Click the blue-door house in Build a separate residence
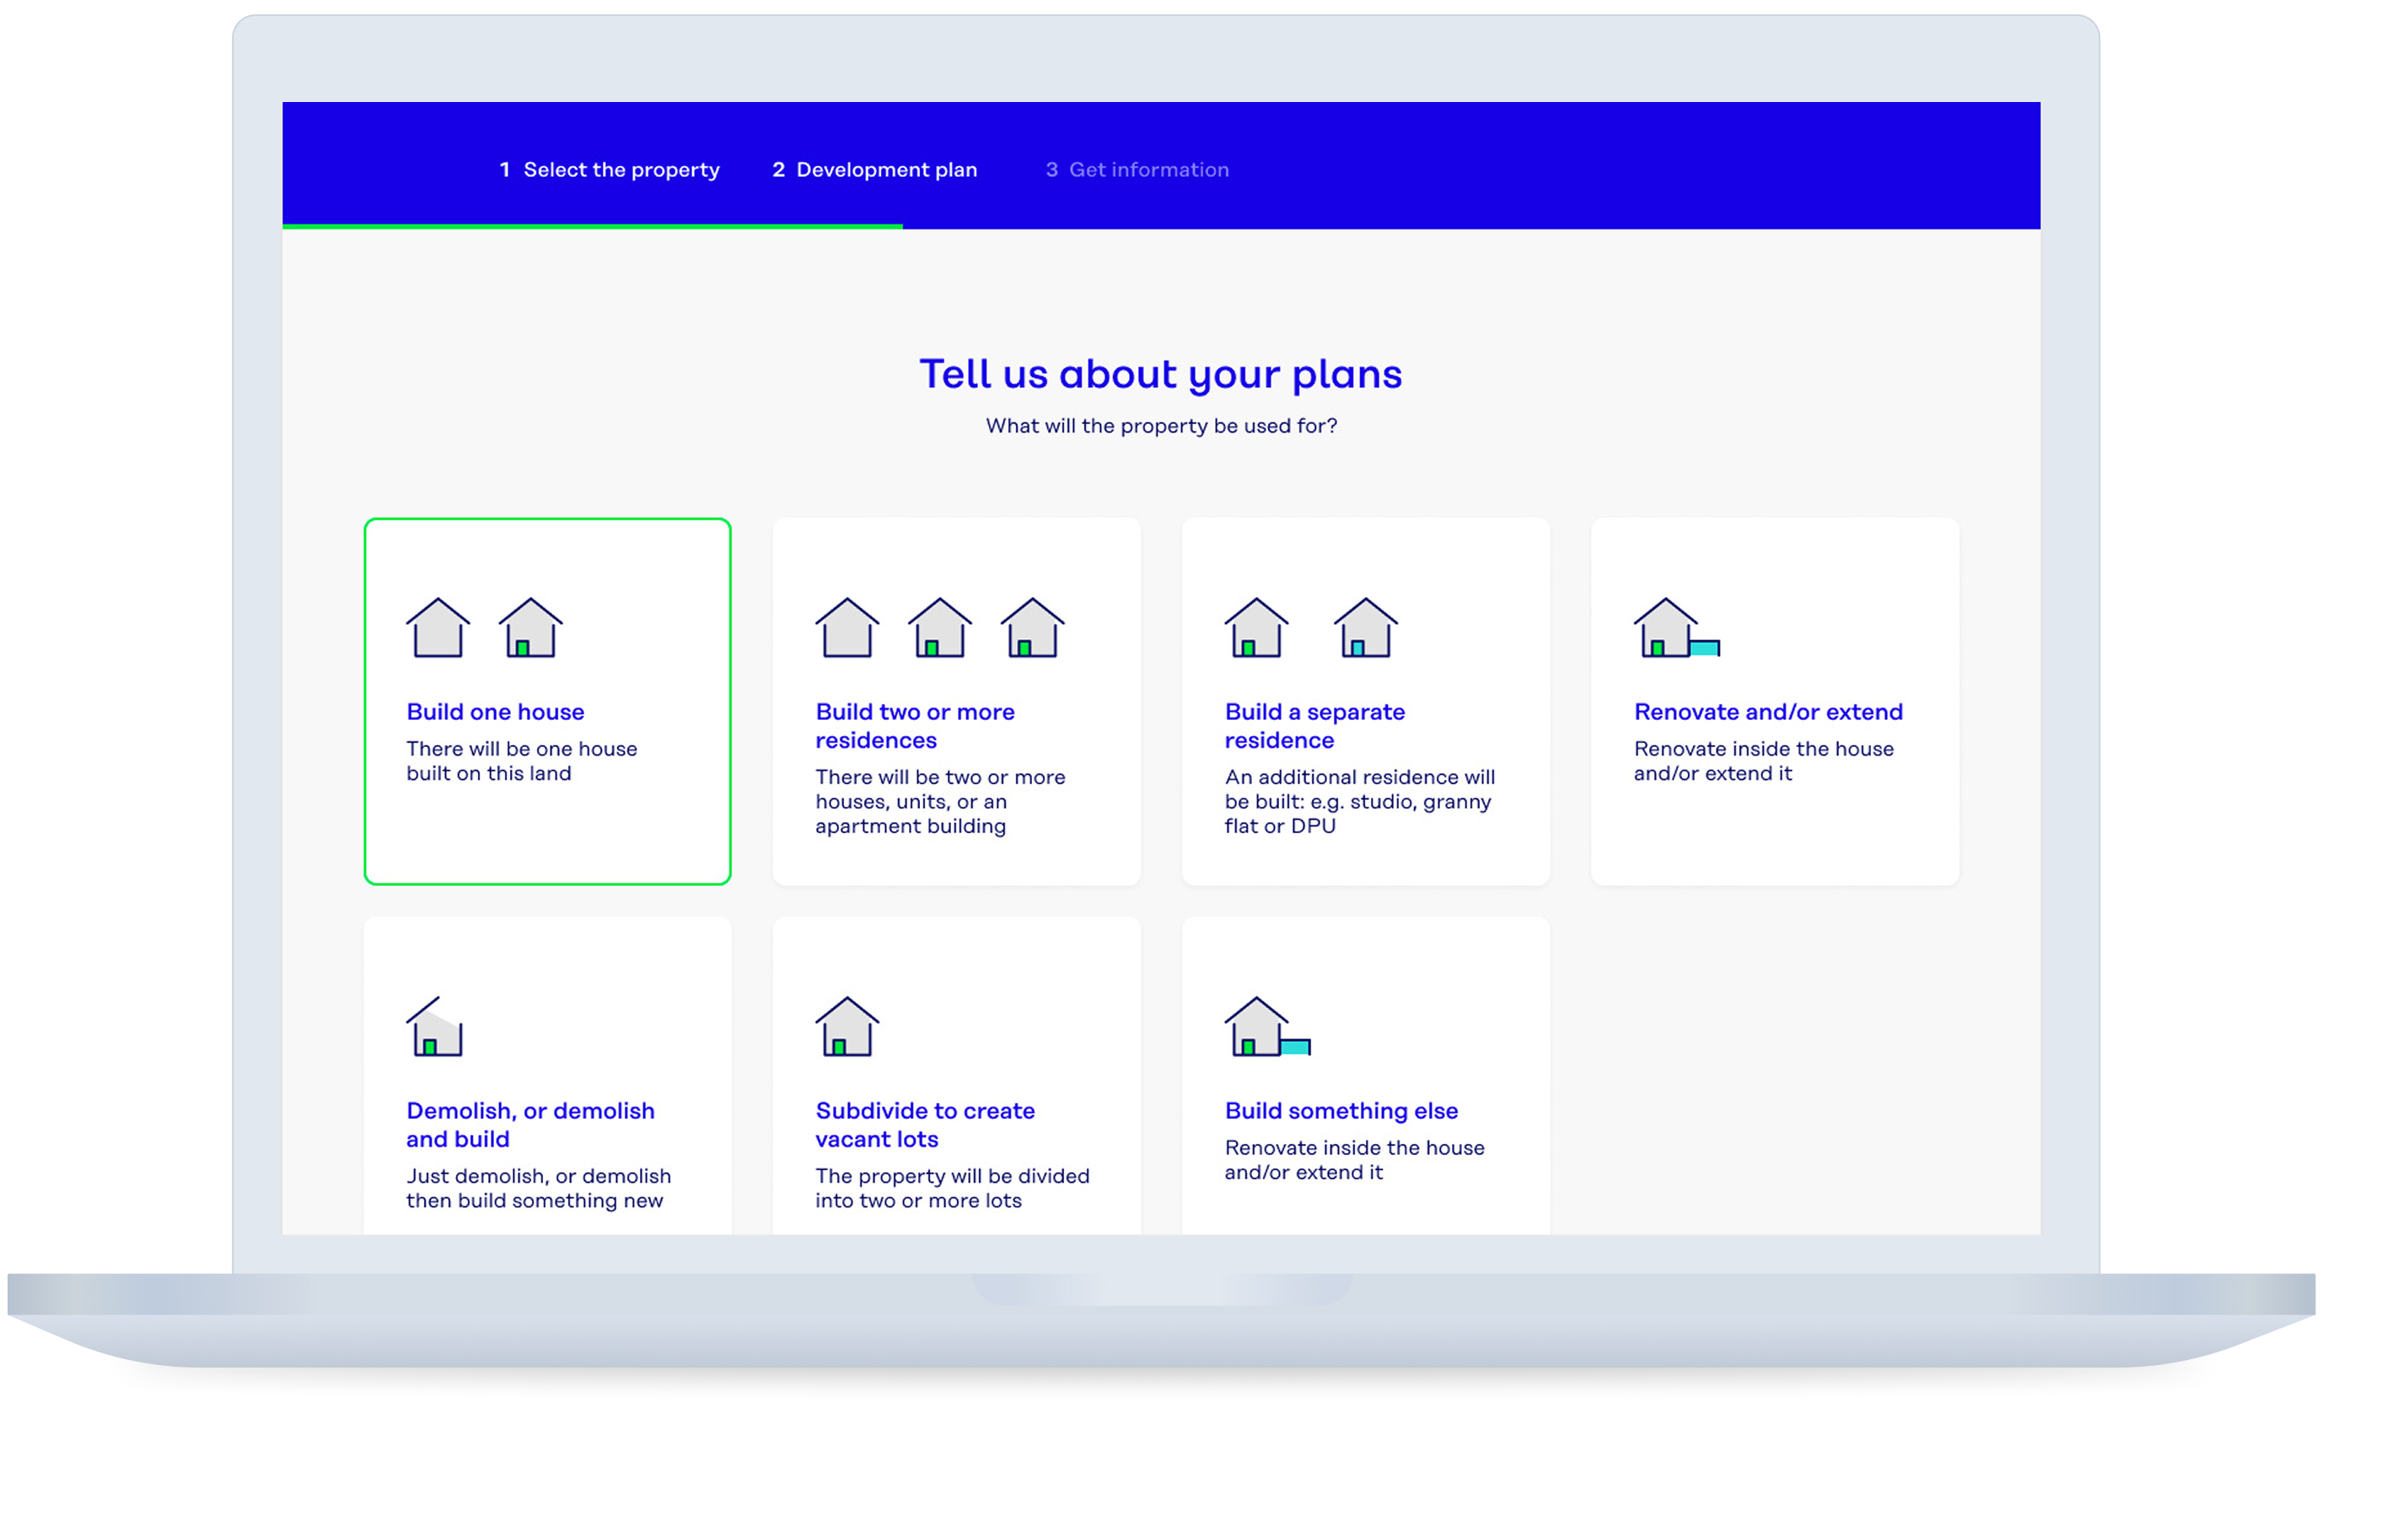Image resolution: width=2408 pixels, height=1537 pixels. tap(1365, 627)
